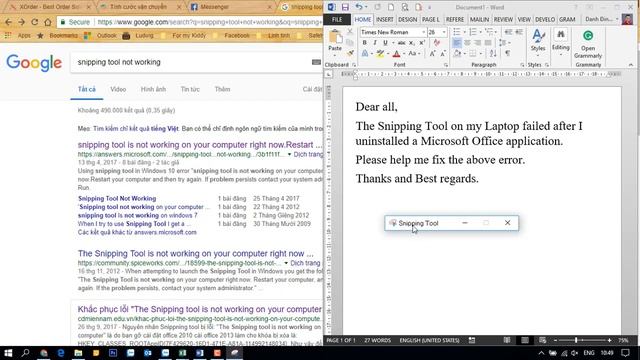
Task: Switch to the DESIGN ribbon tab
Action: [x=407, y=20]
